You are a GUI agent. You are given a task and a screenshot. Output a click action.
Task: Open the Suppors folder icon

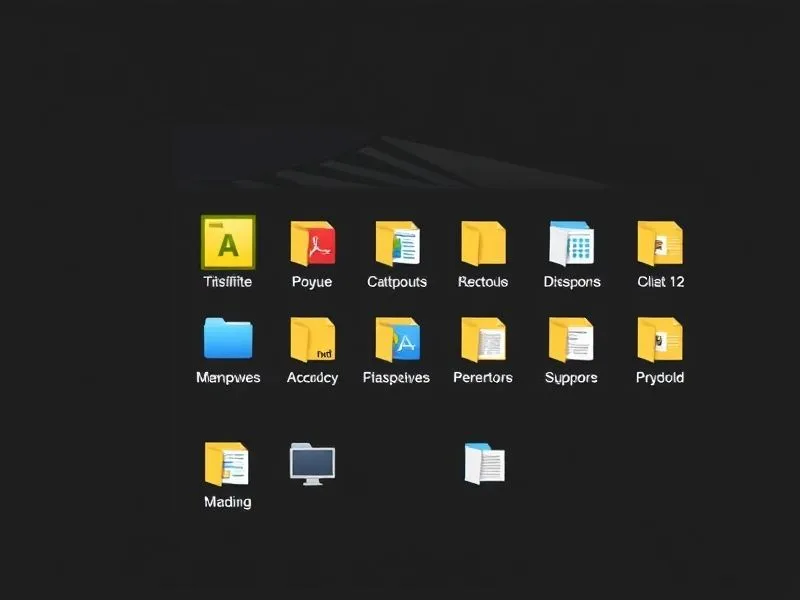571,339
